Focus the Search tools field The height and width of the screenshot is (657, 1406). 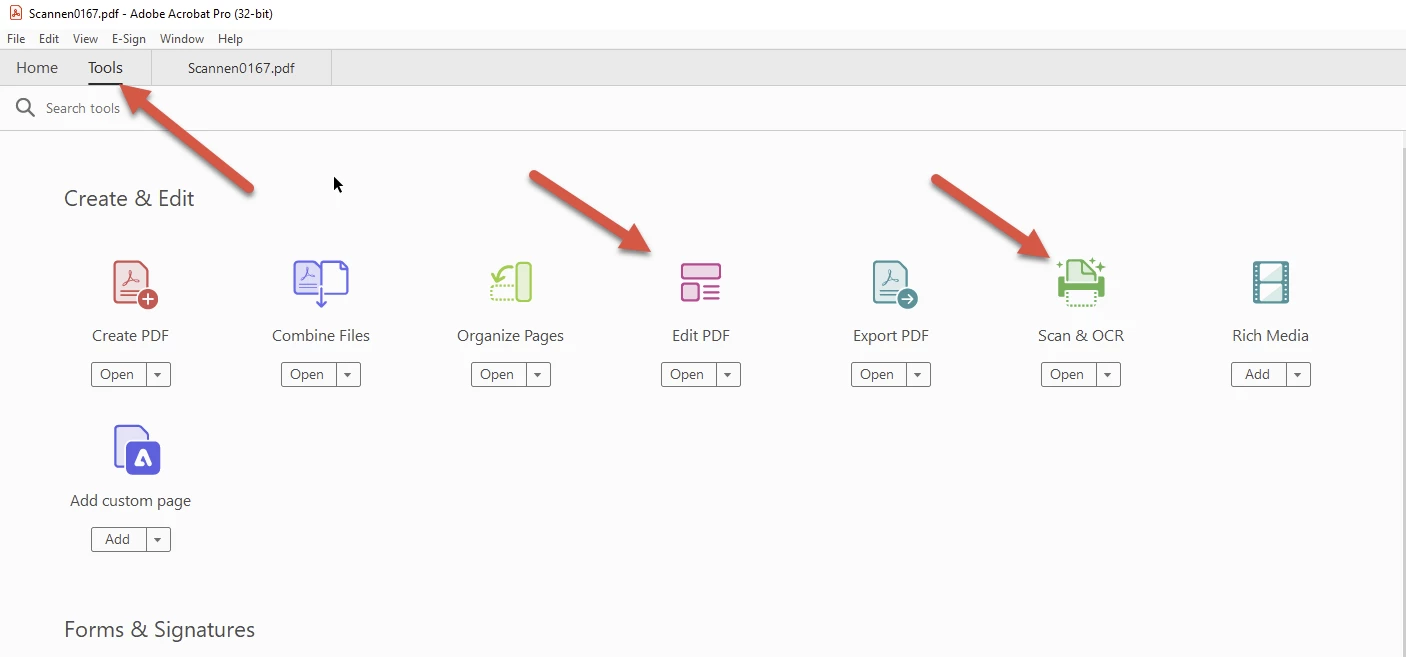(x=83, y=108)
